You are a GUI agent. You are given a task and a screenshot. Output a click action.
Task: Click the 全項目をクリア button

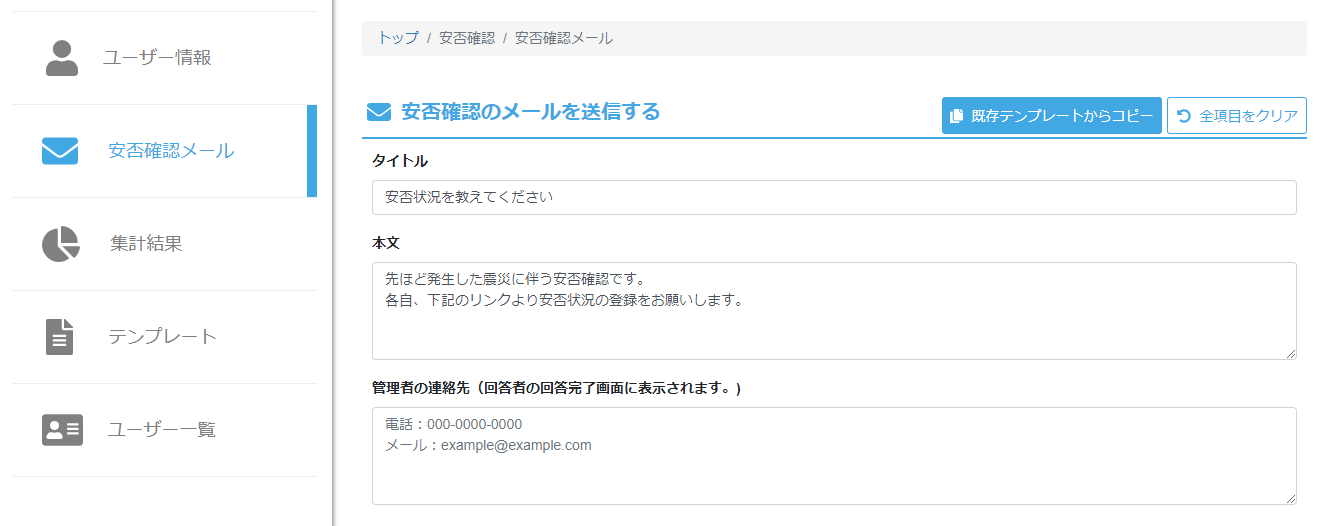pyautogui.click(x=1237, y=116)
